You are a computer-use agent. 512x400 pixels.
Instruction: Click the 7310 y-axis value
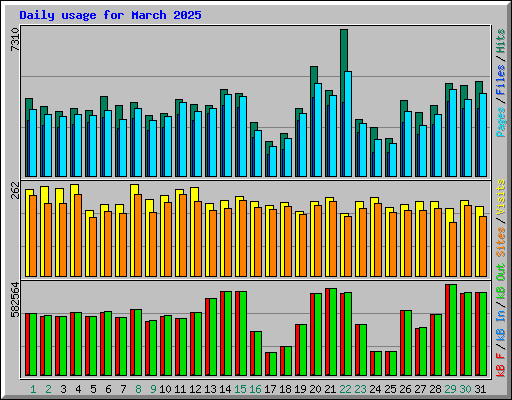(15, 39)
